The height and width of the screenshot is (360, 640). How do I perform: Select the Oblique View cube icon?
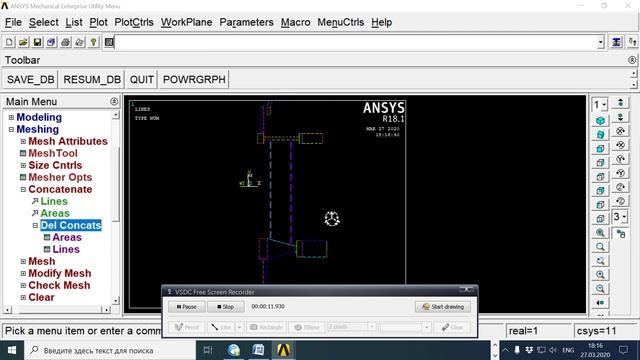coord(600,135)
